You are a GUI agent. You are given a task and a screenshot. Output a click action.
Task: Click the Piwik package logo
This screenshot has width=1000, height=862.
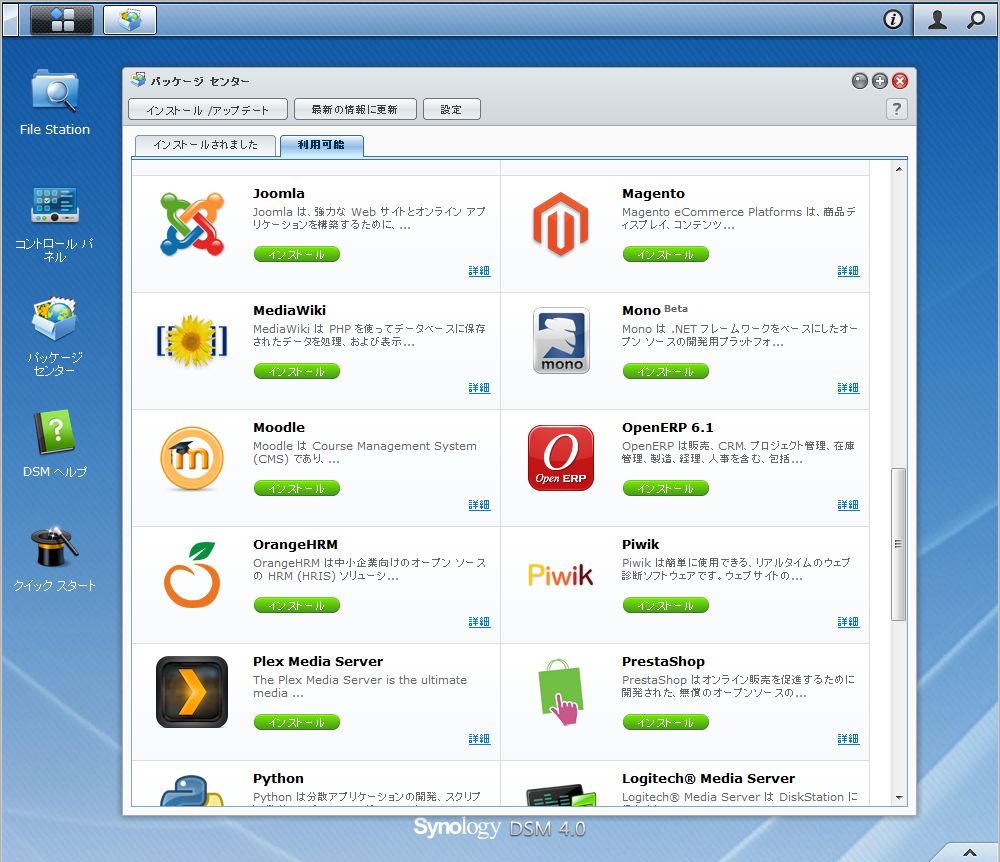[x=561, y=574]
